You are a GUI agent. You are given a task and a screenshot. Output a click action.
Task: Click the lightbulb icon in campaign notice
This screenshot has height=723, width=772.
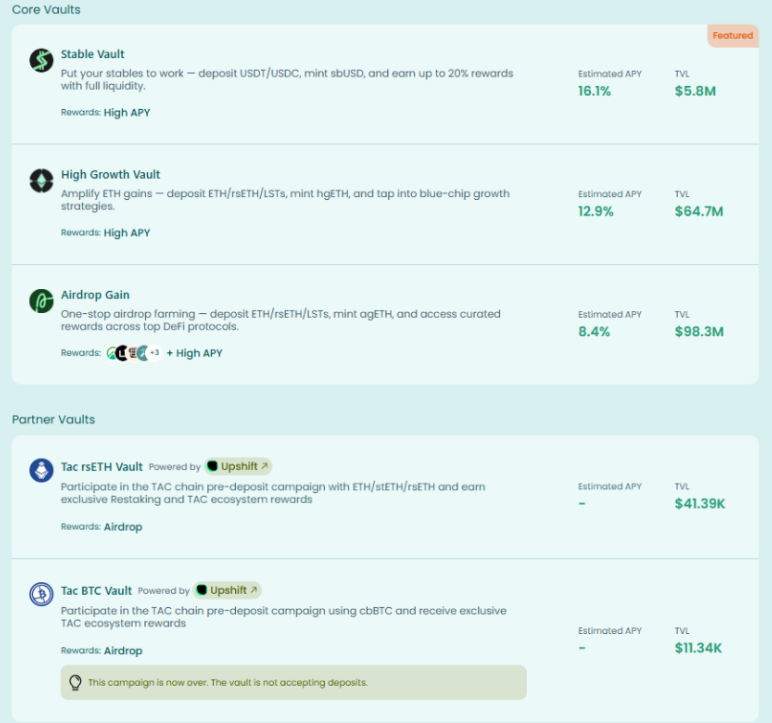[x=74, y=682]
